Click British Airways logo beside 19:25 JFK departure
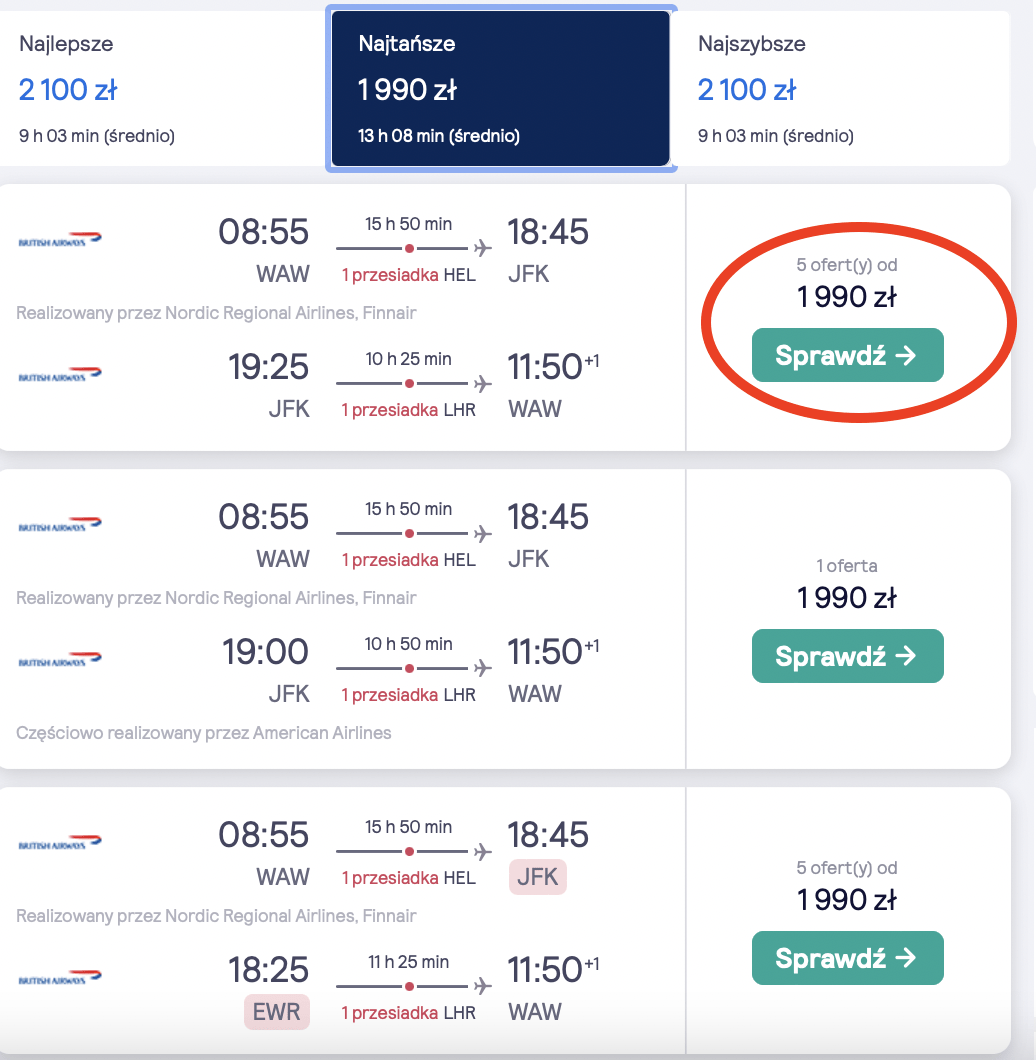1036x1060 pixels. coord(60,375)
